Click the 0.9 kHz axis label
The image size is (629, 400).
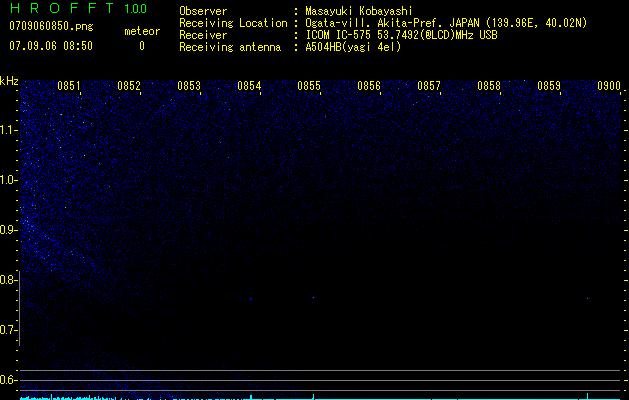click(8, 230)
